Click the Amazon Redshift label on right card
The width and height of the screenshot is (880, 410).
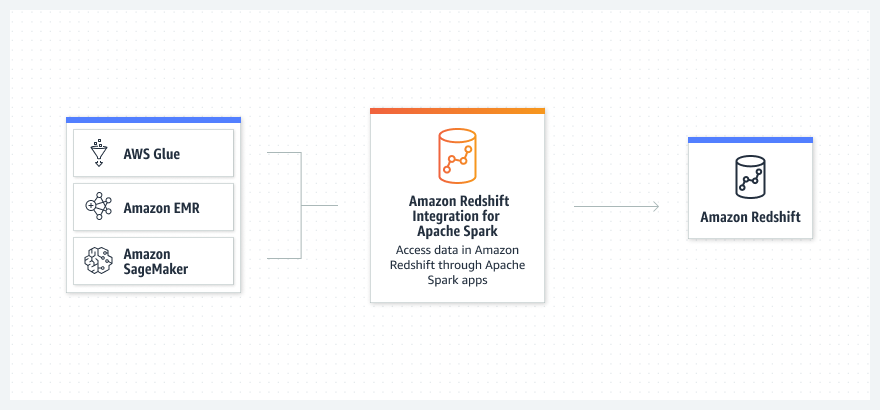coord(750,217)
